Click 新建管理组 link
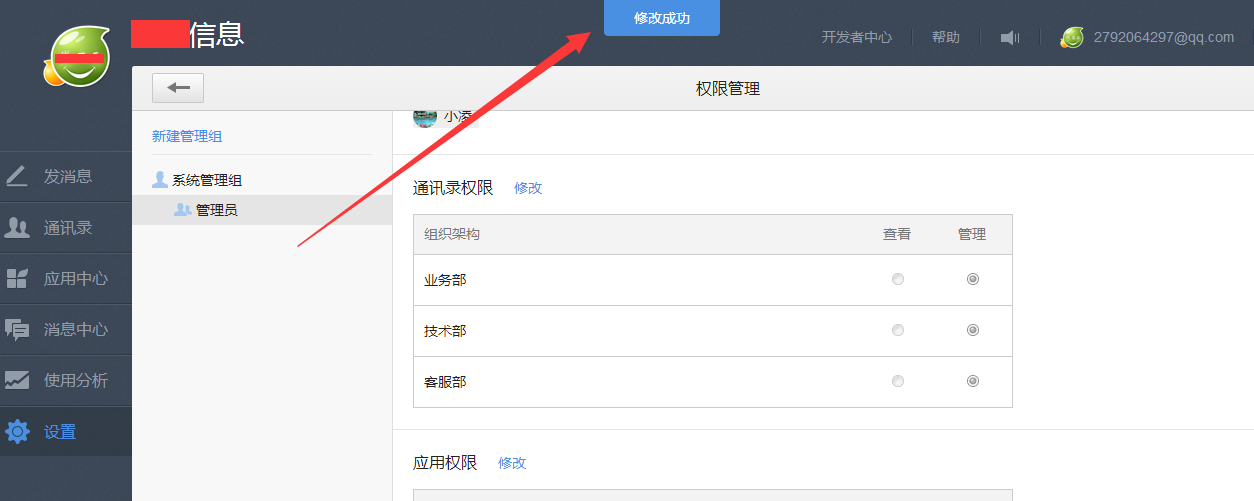 click(x=187, y=136)
